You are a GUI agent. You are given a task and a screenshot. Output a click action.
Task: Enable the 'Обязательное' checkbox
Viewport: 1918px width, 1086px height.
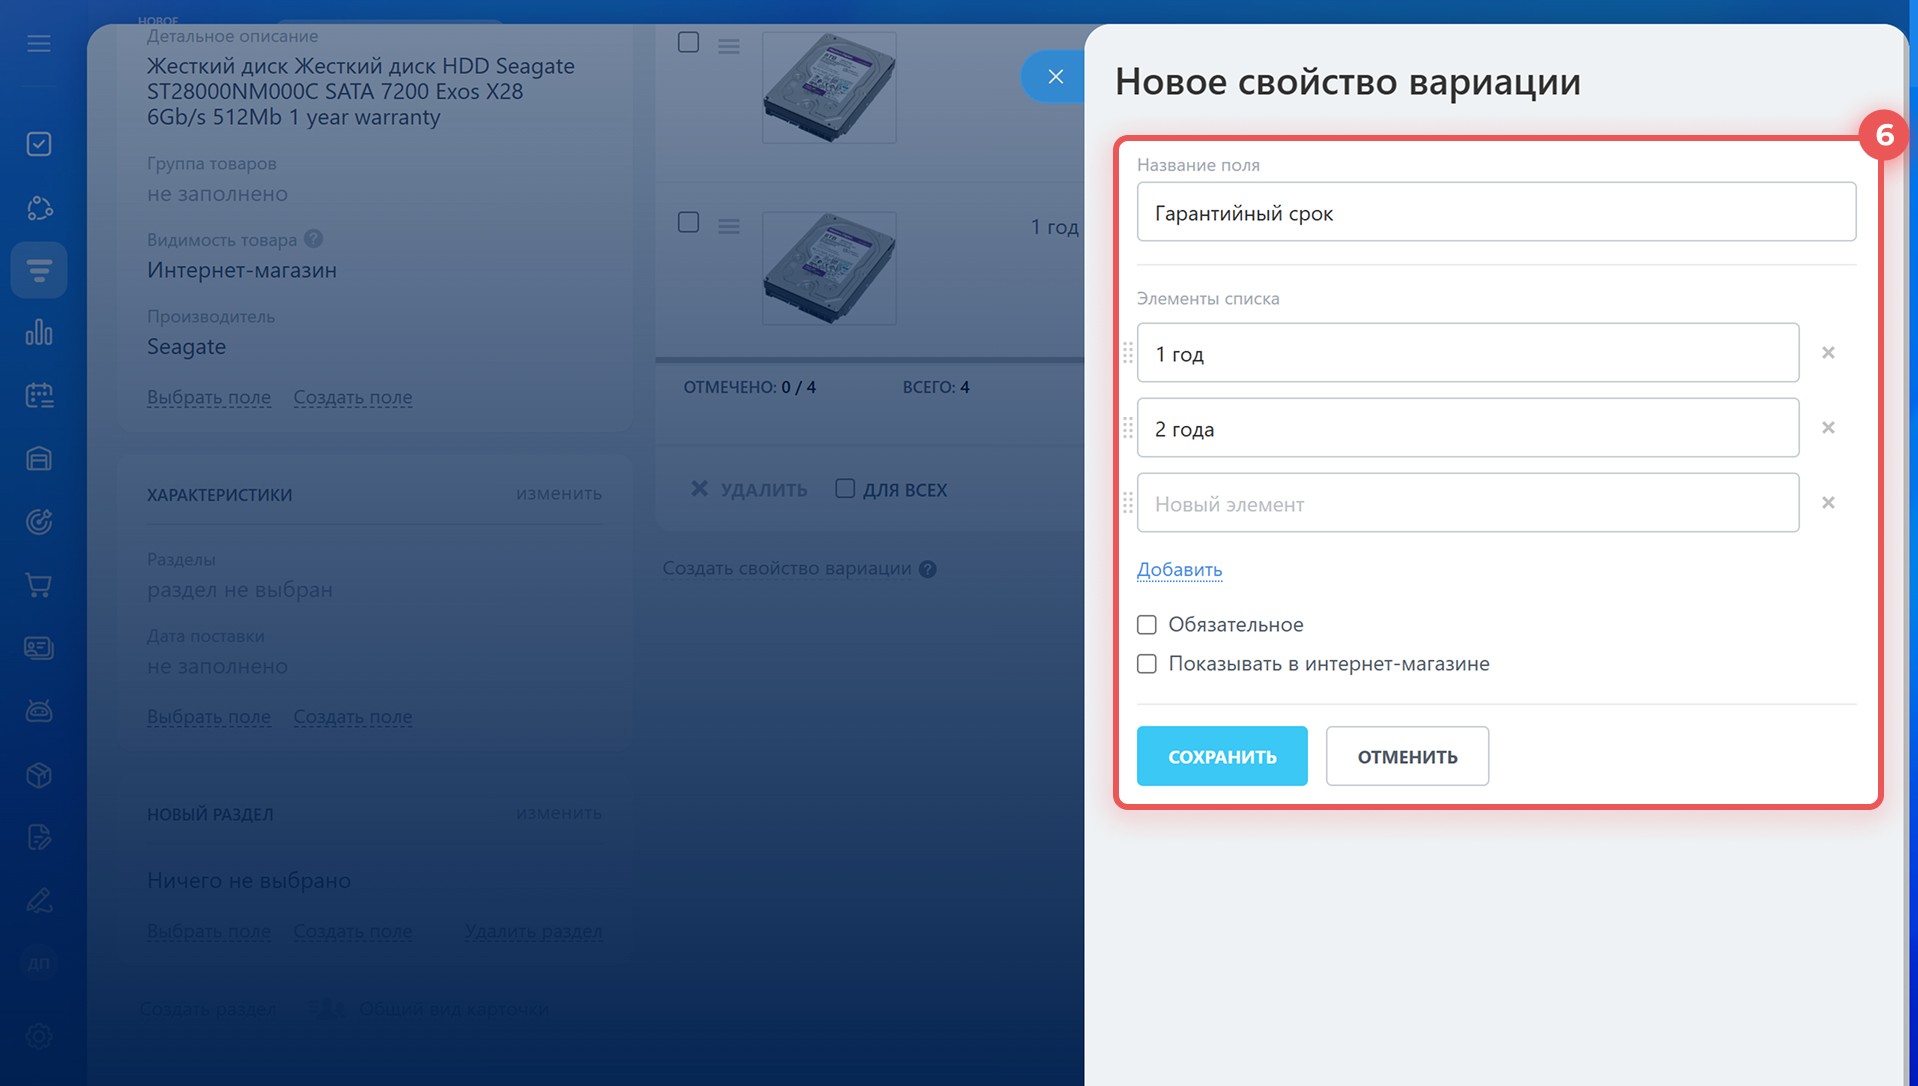[x=1147, y=625]
